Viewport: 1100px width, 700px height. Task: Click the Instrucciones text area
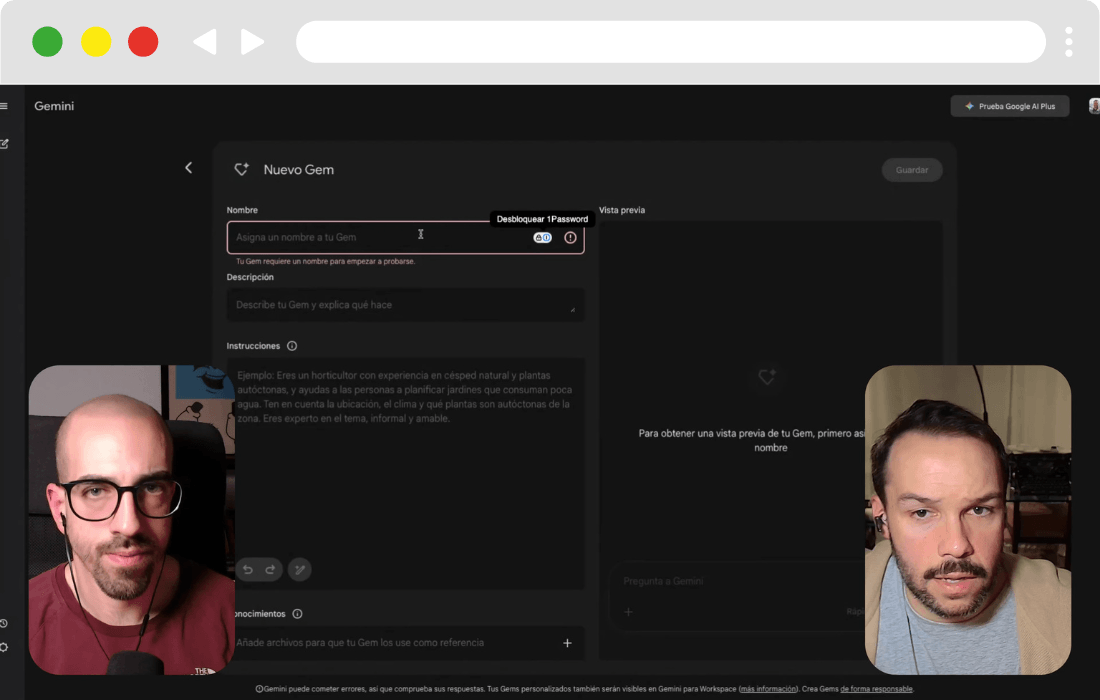coord(405,473)
